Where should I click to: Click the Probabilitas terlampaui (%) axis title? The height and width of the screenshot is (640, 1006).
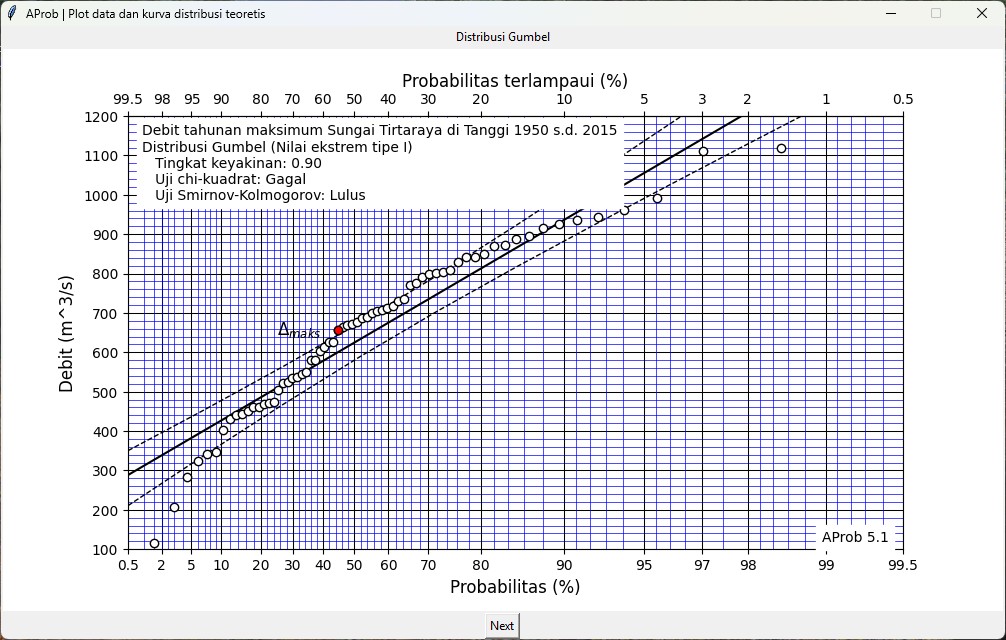[x=514, y=81]
